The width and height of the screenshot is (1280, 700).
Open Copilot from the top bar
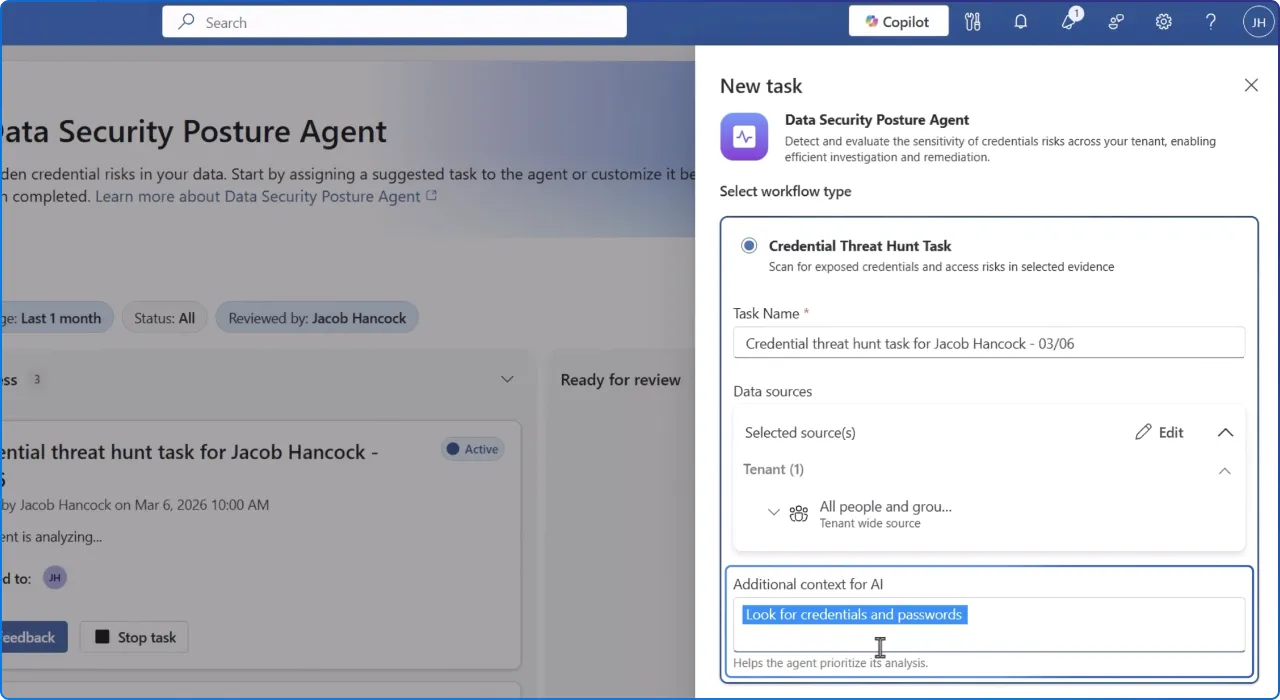tap(897, 21)
